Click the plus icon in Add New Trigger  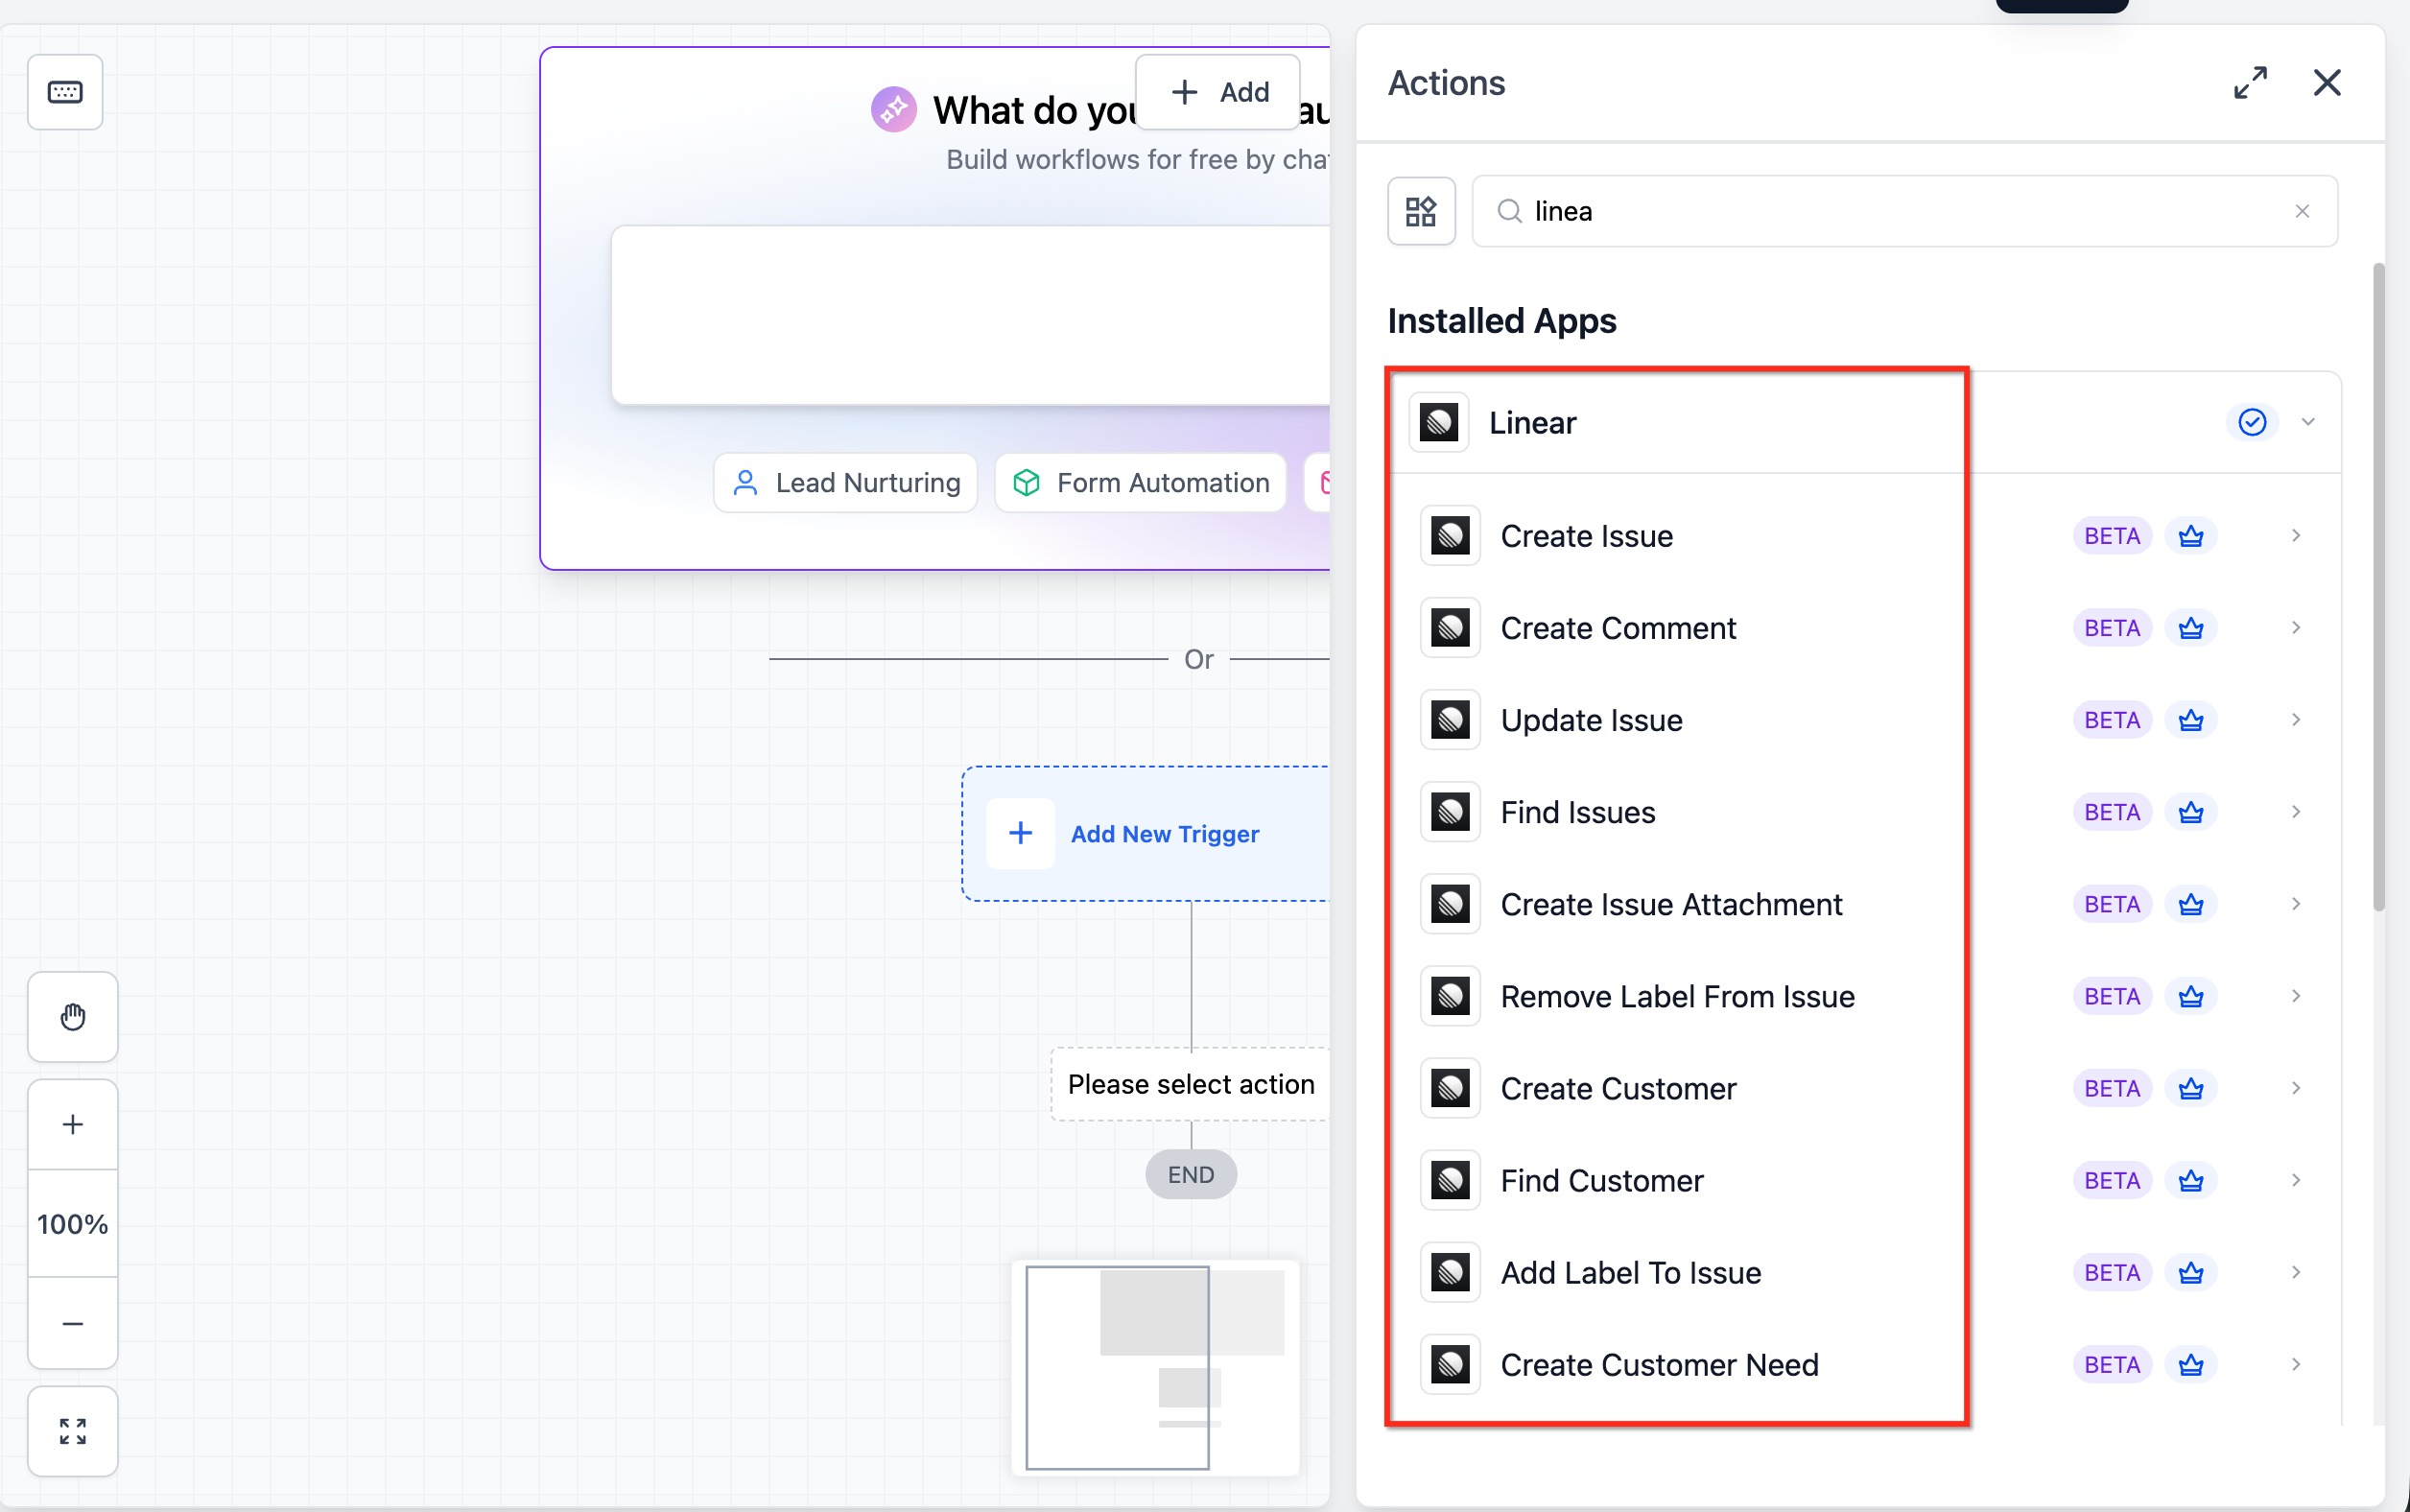click(1020, 833)
